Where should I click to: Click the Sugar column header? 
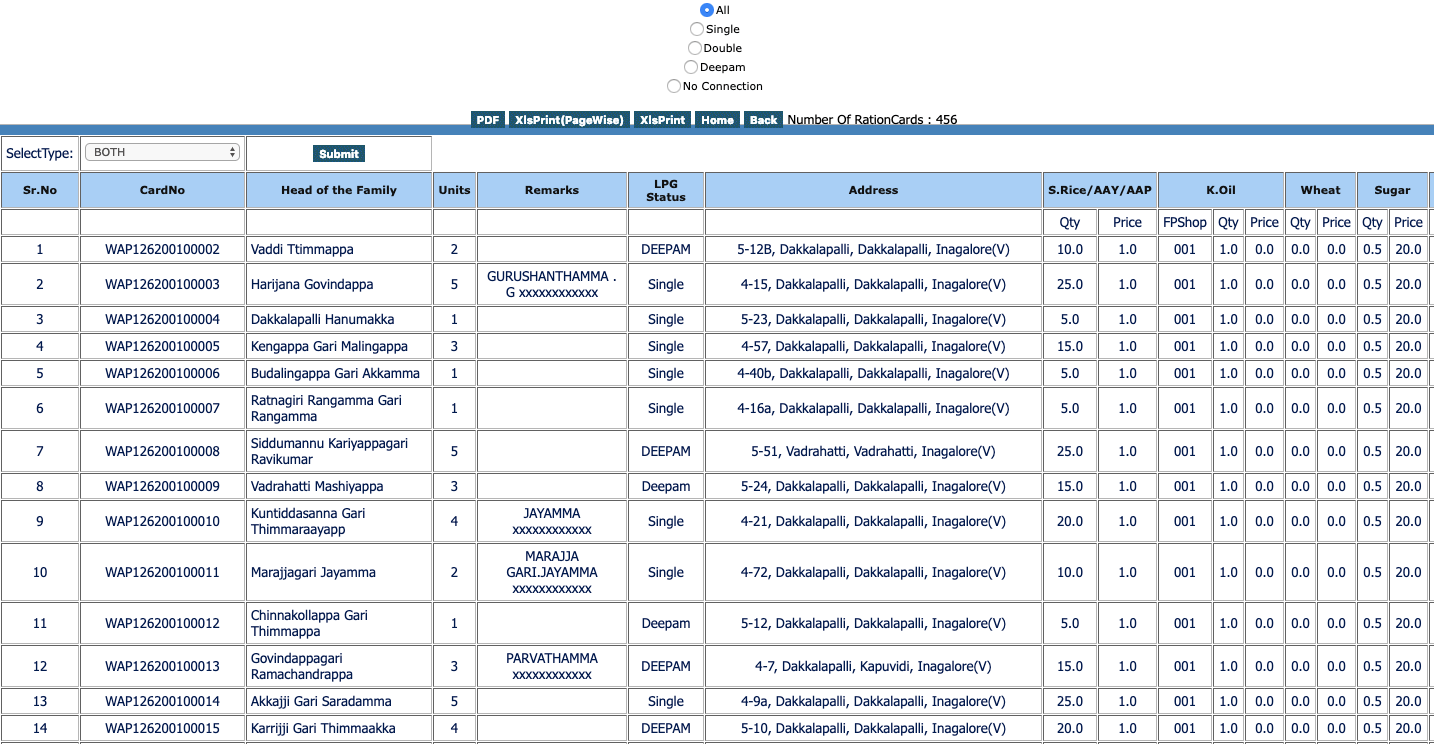(1392, 190)
